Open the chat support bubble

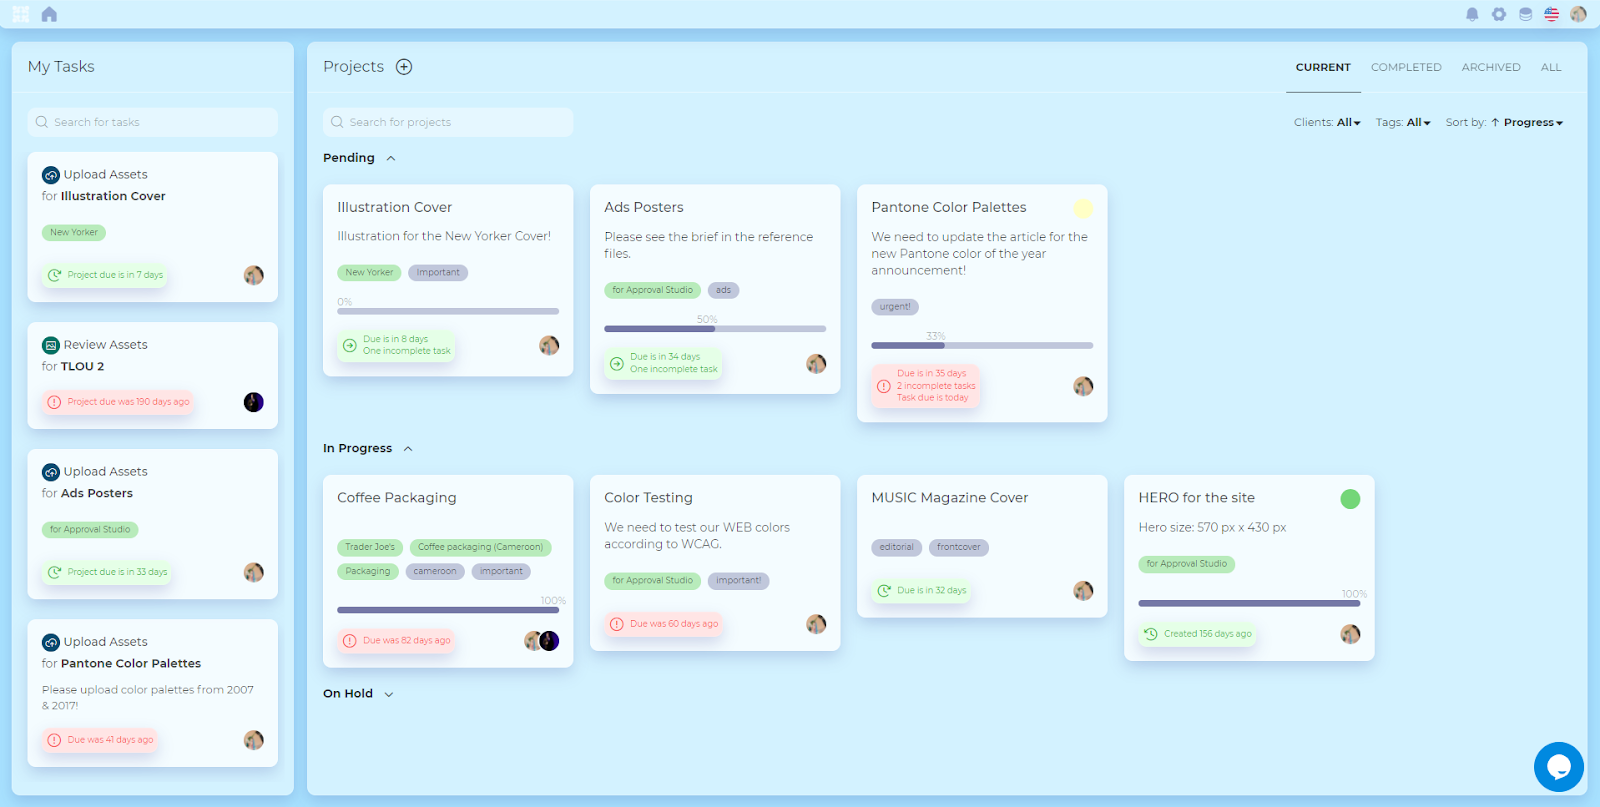(1558, 767)
